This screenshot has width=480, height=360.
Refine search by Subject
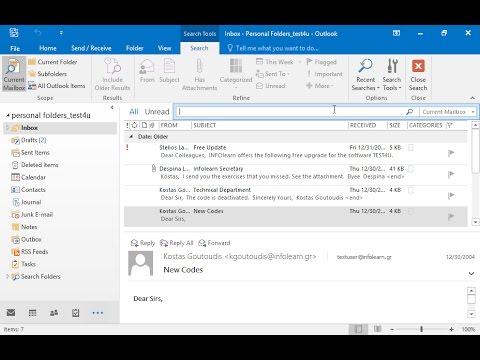click(169, 71)
